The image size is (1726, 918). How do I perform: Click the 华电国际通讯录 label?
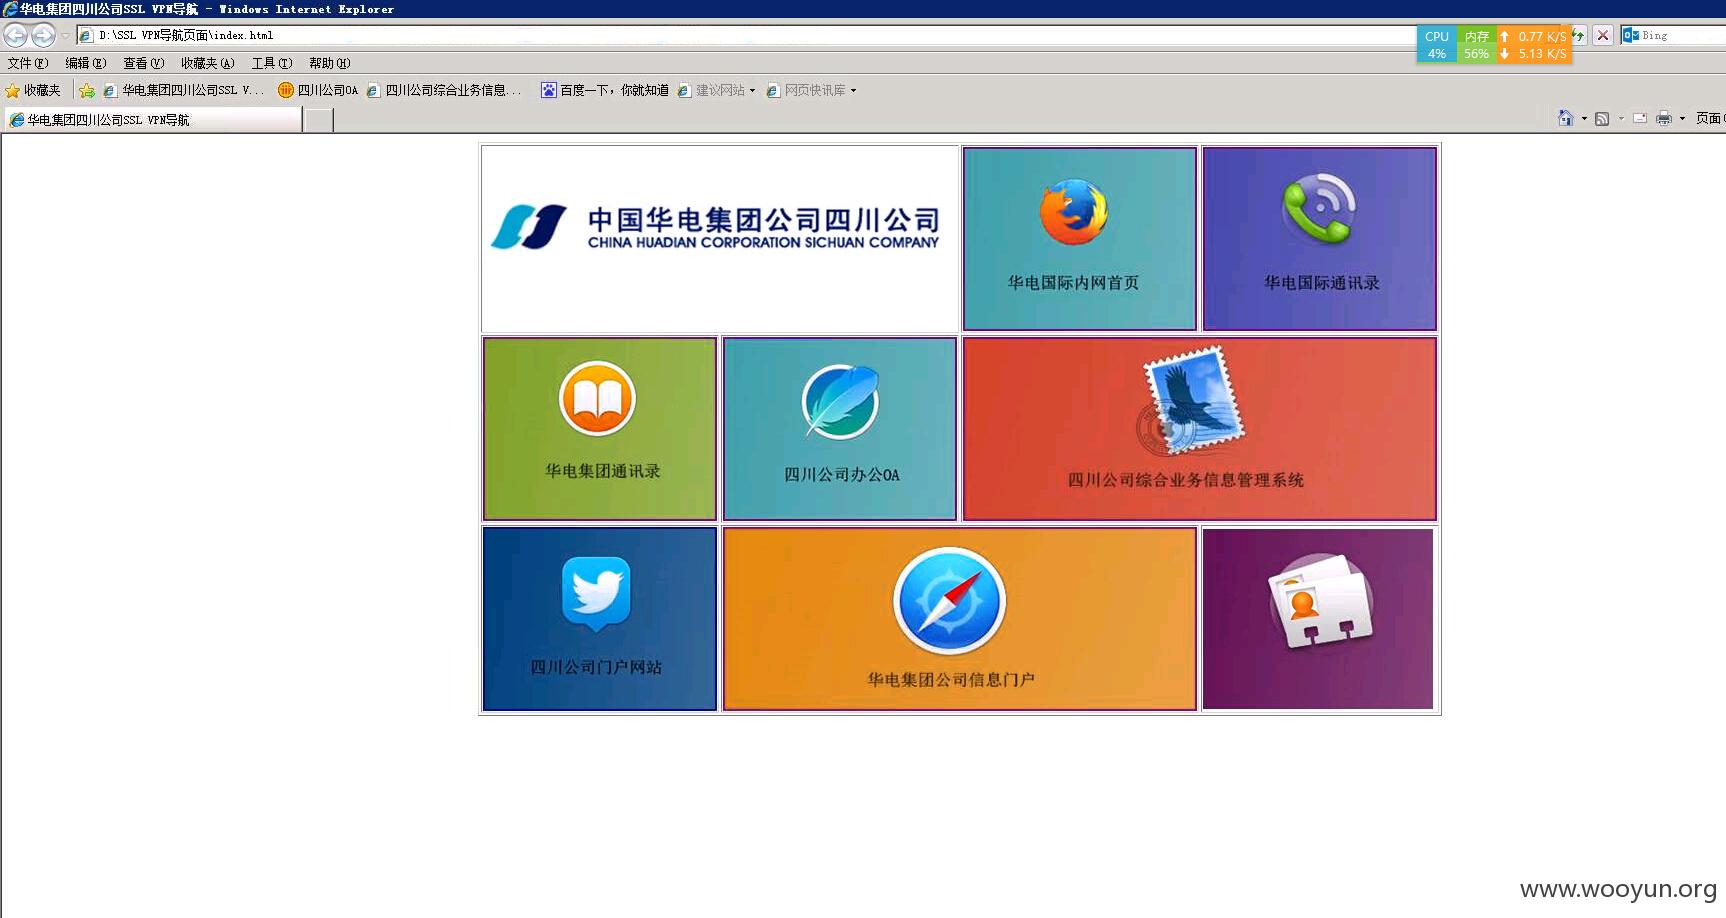coord(1321,283)
